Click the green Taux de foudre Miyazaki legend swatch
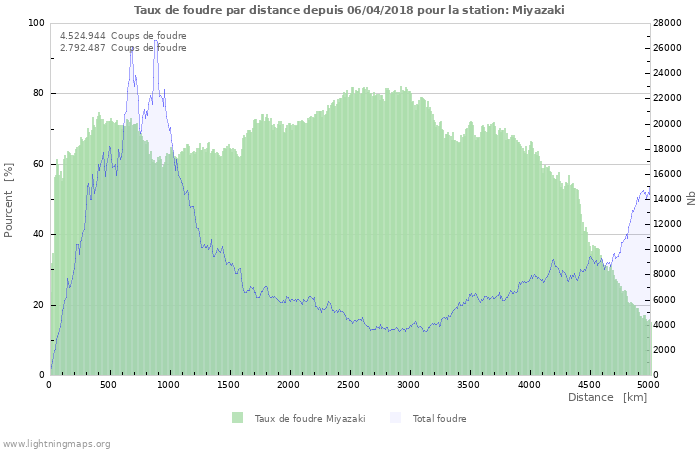The height and width of the screenshot is (450, 700). pos(237,418)
